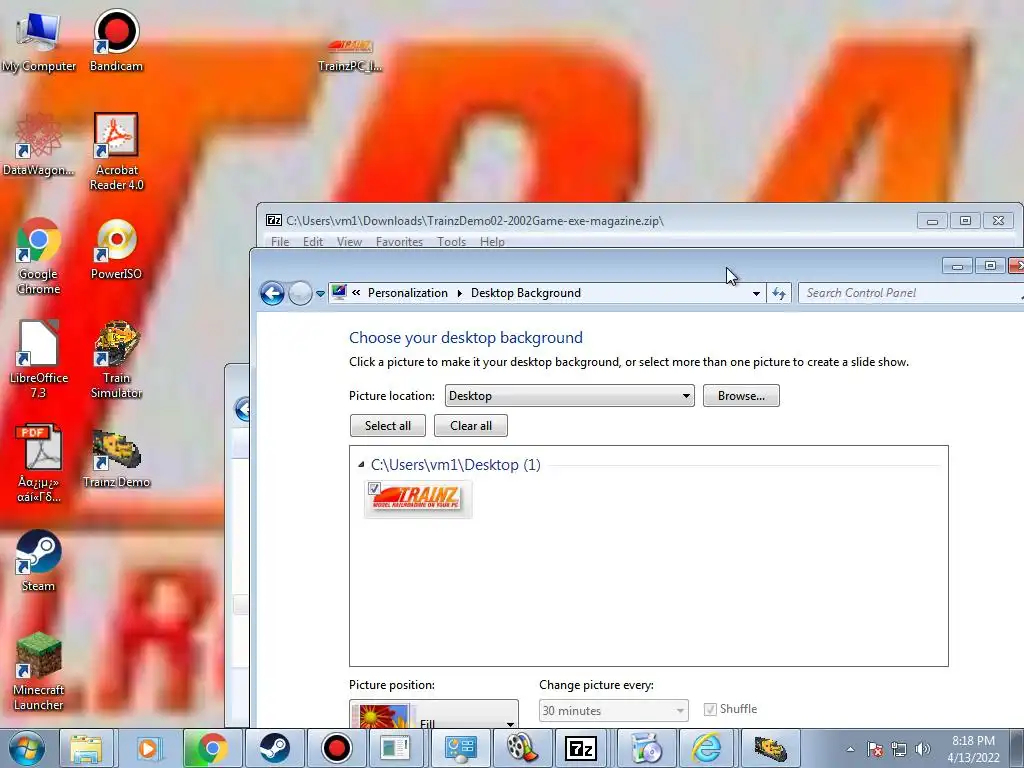Open the PDF file desktop icon
The height and width of the screenshot is (768, 1024).
pos(39,464)
